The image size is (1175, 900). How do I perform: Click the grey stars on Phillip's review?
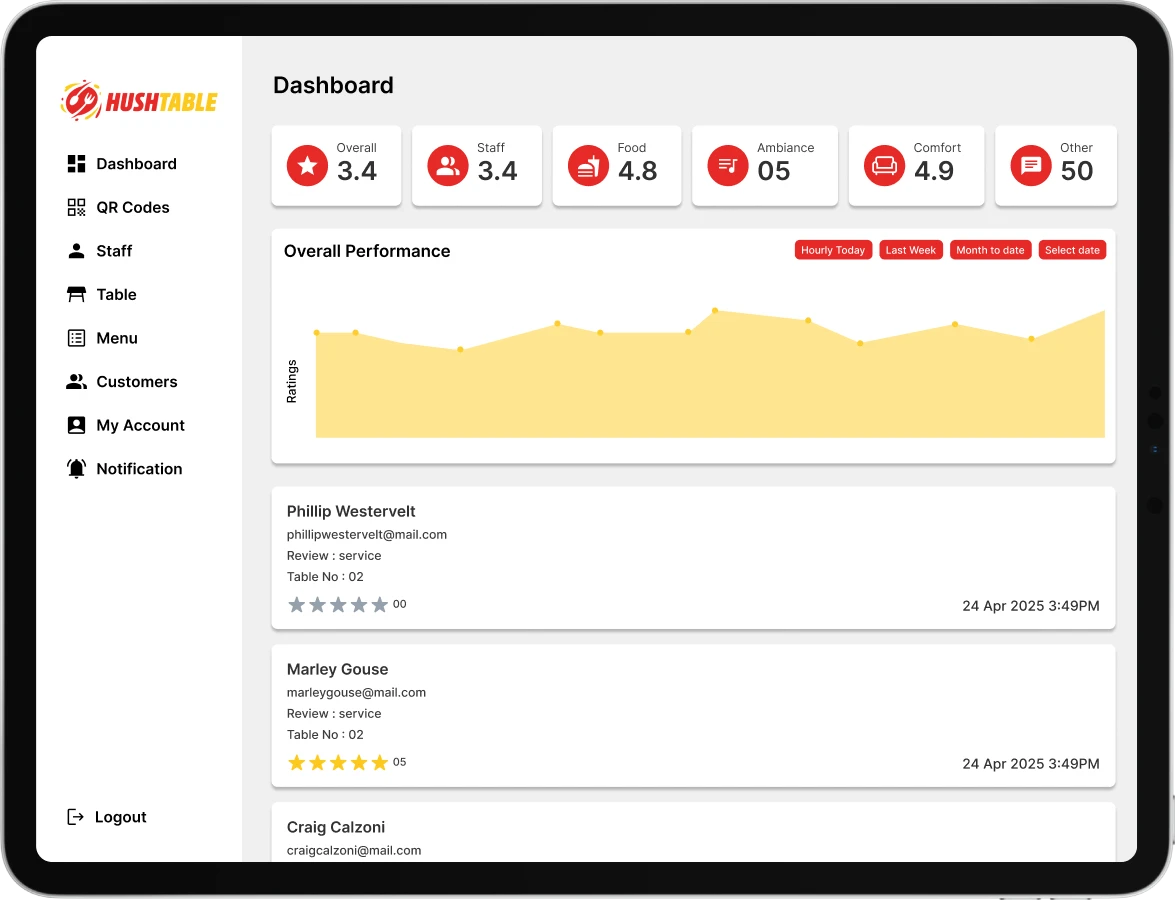click(338, 605)
